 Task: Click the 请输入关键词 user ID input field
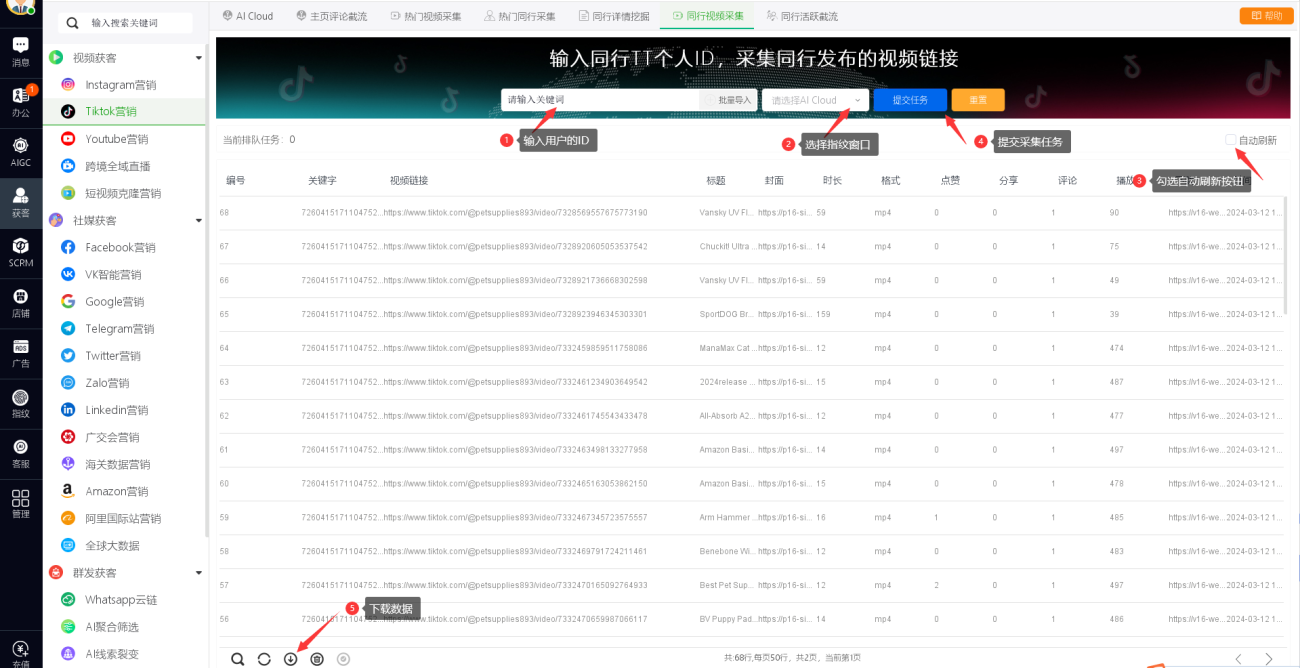point(600,100)
